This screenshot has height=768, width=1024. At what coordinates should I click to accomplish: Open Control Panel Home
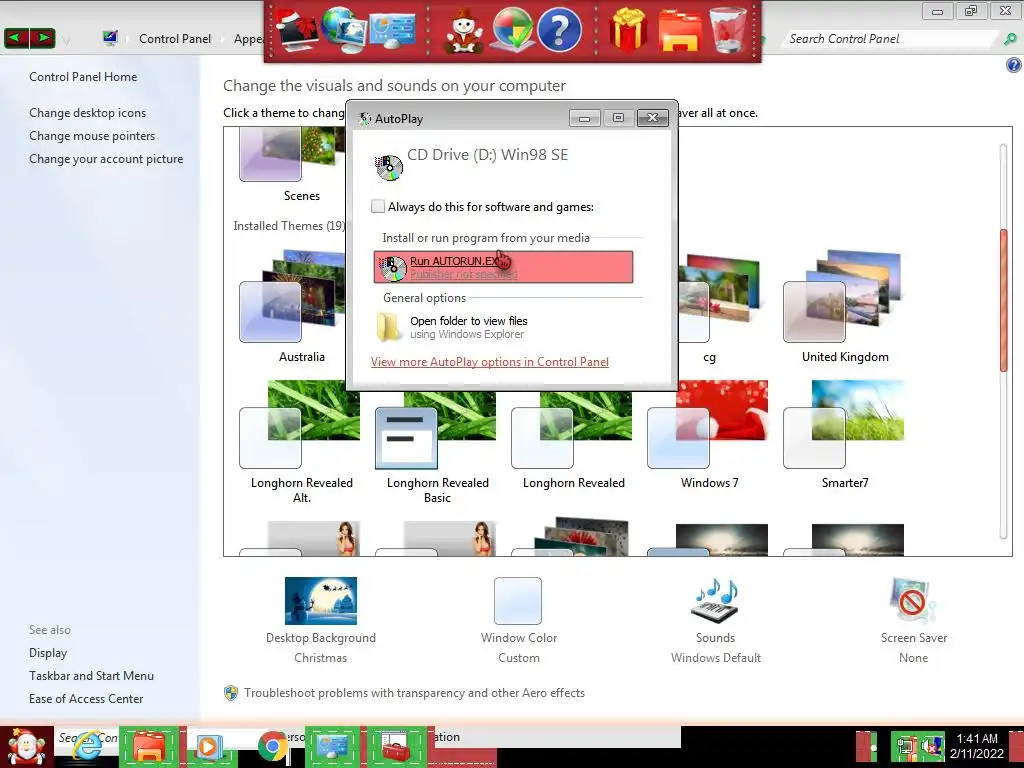[83, 76]
